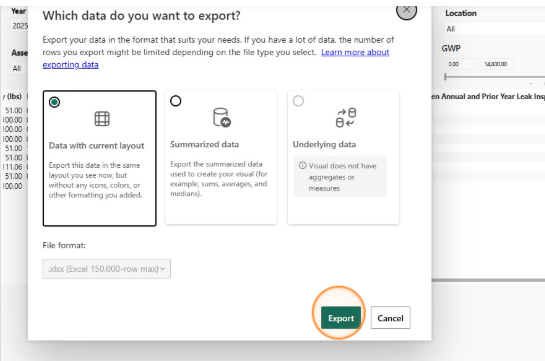Click the summarized data database icon
The image size is (545, 361).
[222, 117]
